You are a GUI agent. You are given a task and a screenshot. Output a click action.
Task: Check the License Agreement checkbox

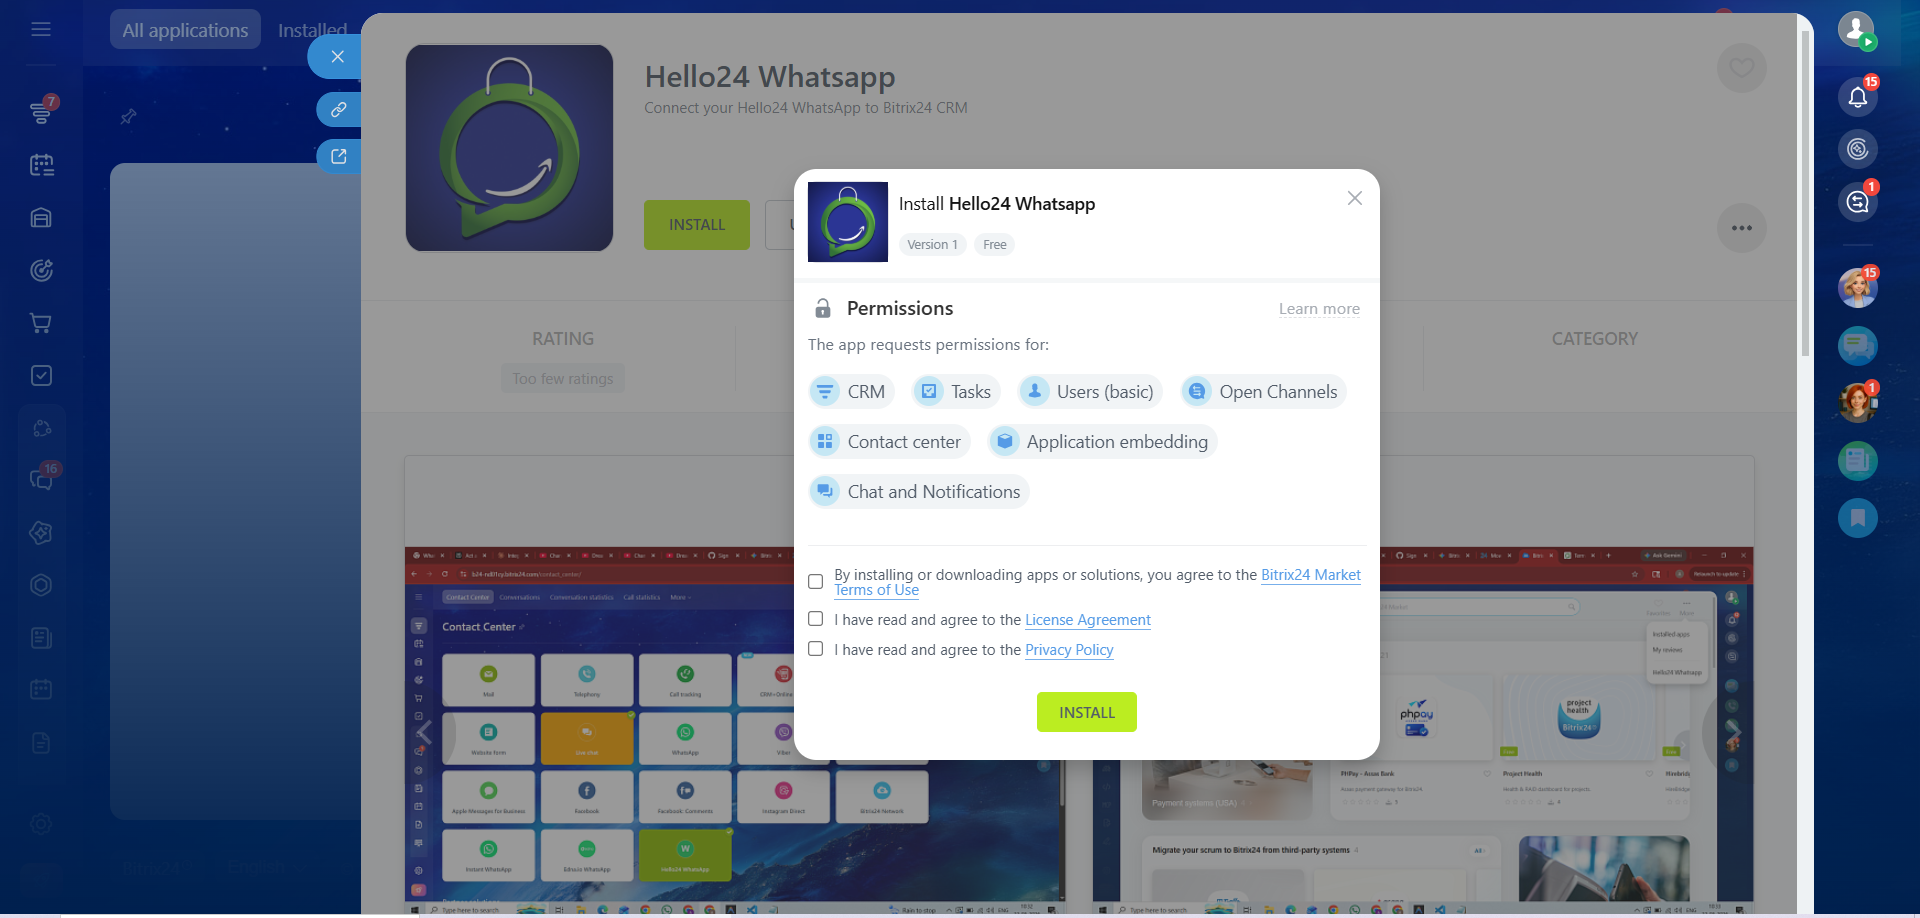point(816,619)
